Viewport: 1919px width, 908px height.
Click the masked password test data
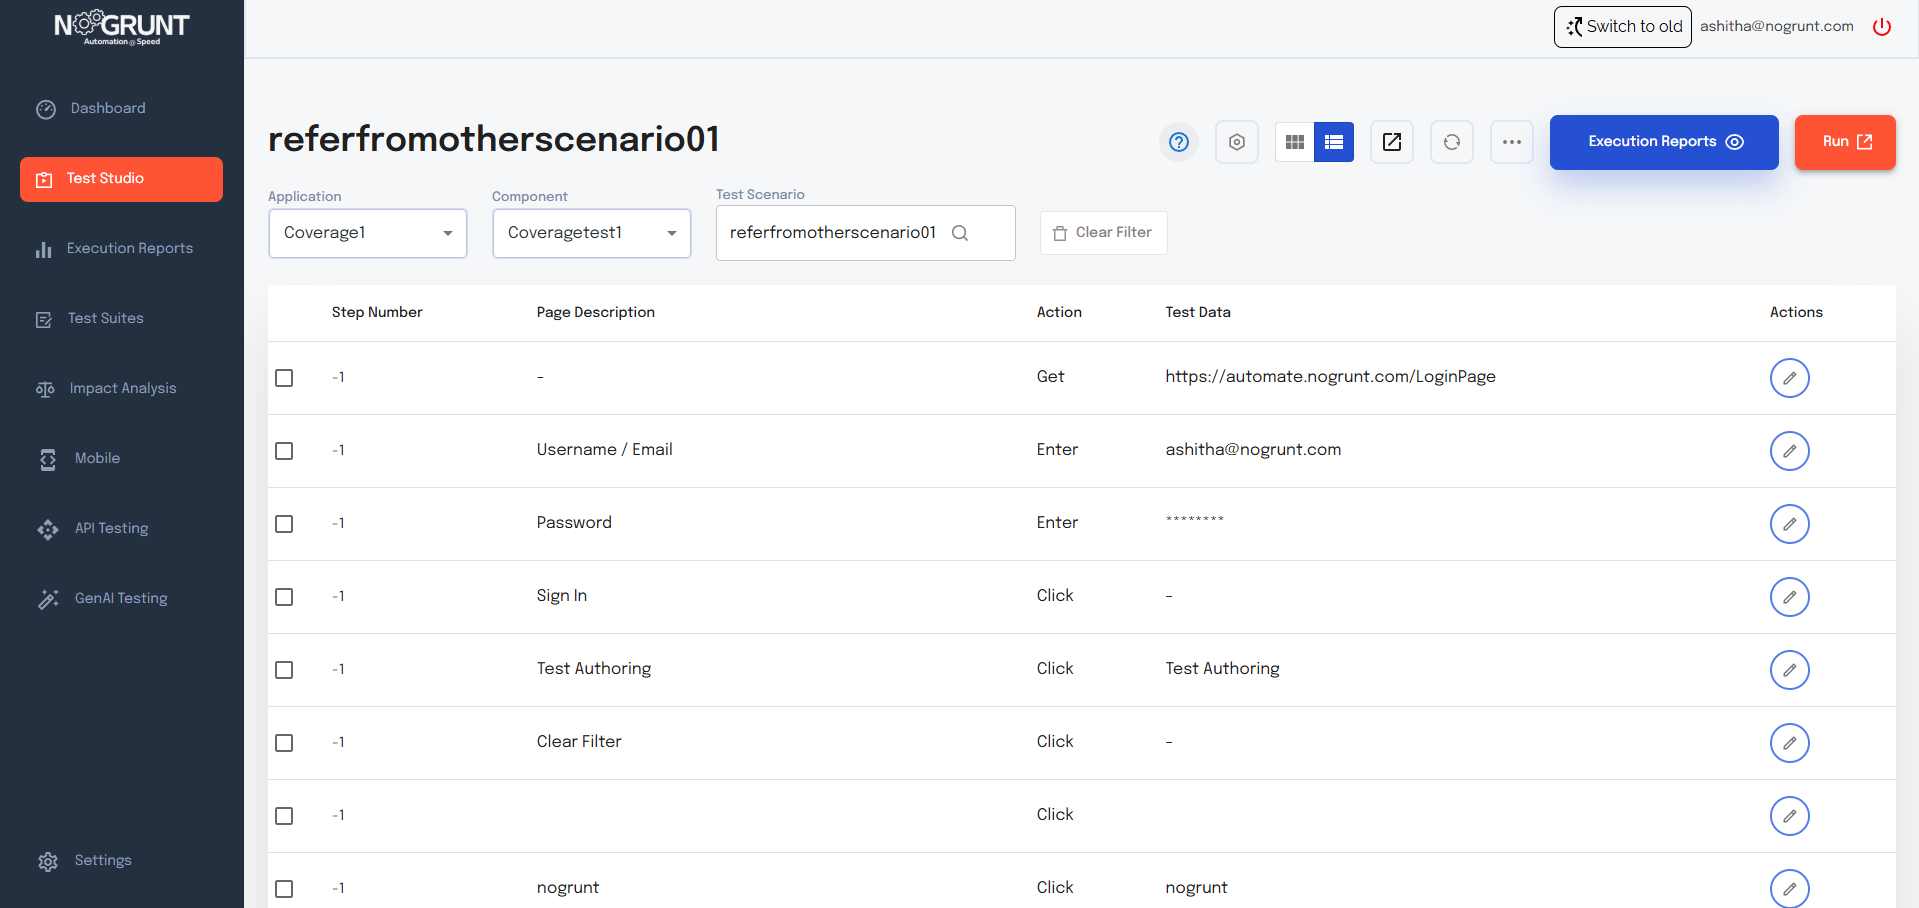(x=1195, y=521)
